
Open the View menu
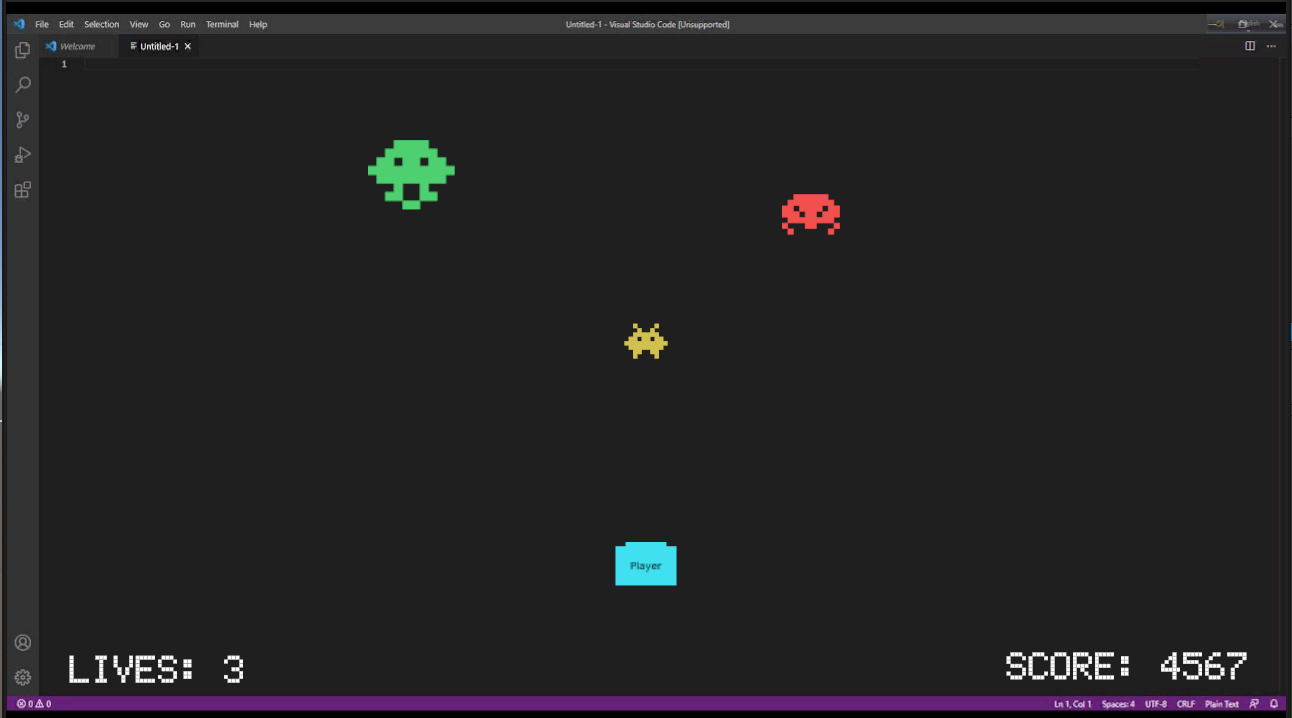[139, 24]
